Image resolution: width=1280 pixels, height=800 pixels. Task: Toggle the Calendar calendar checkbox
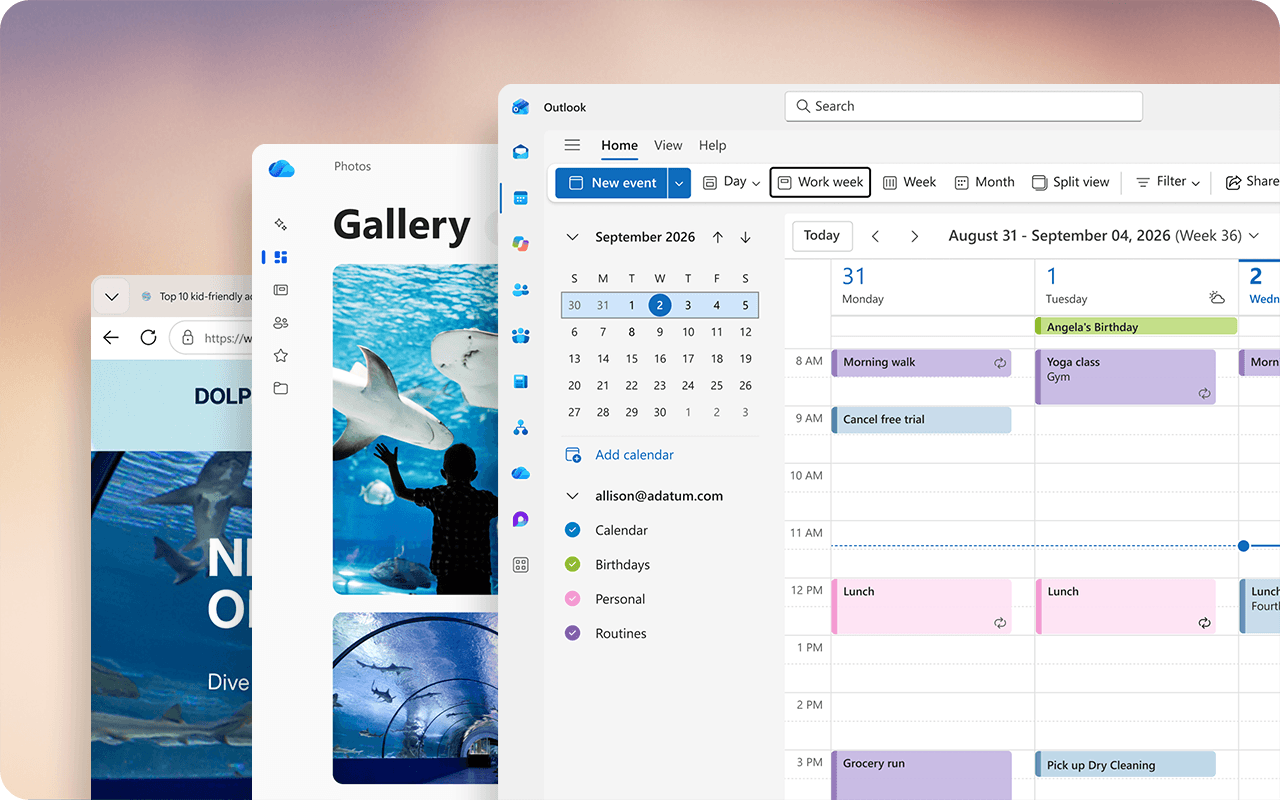point(572,530)
